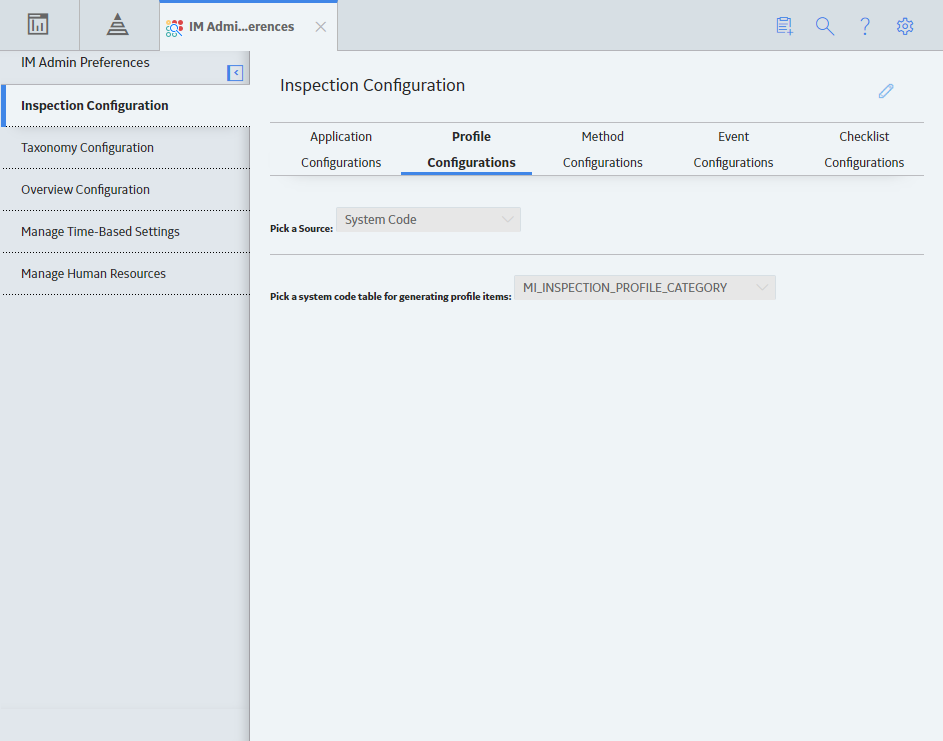Open Manage Time-Based Settings
Screen dimensions: 943x741
(126, 232)
